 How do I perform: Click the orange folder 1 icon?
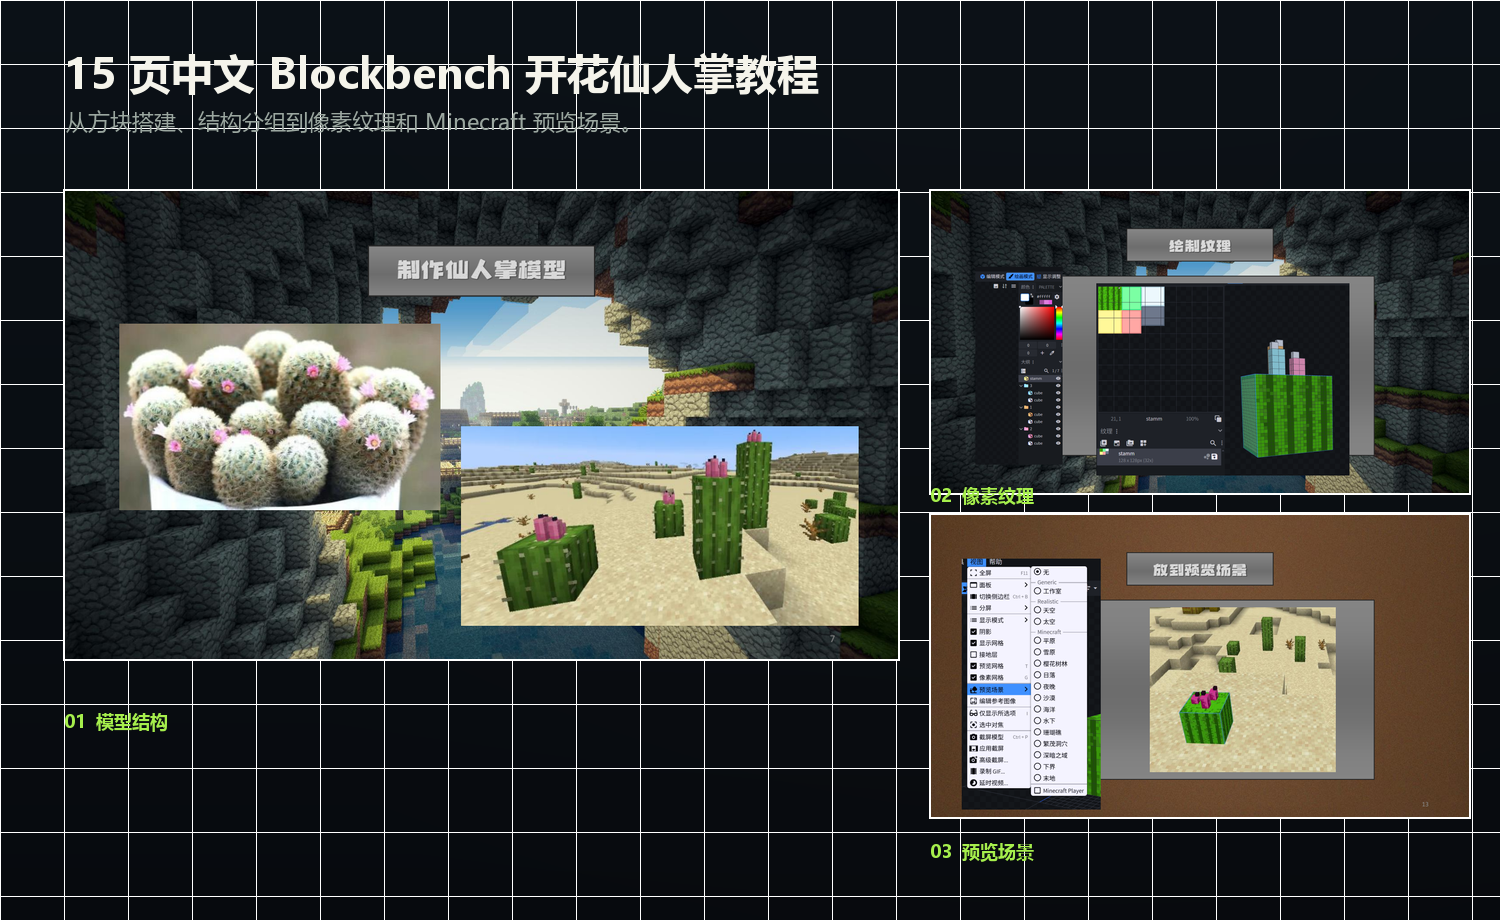[1026, 407]
